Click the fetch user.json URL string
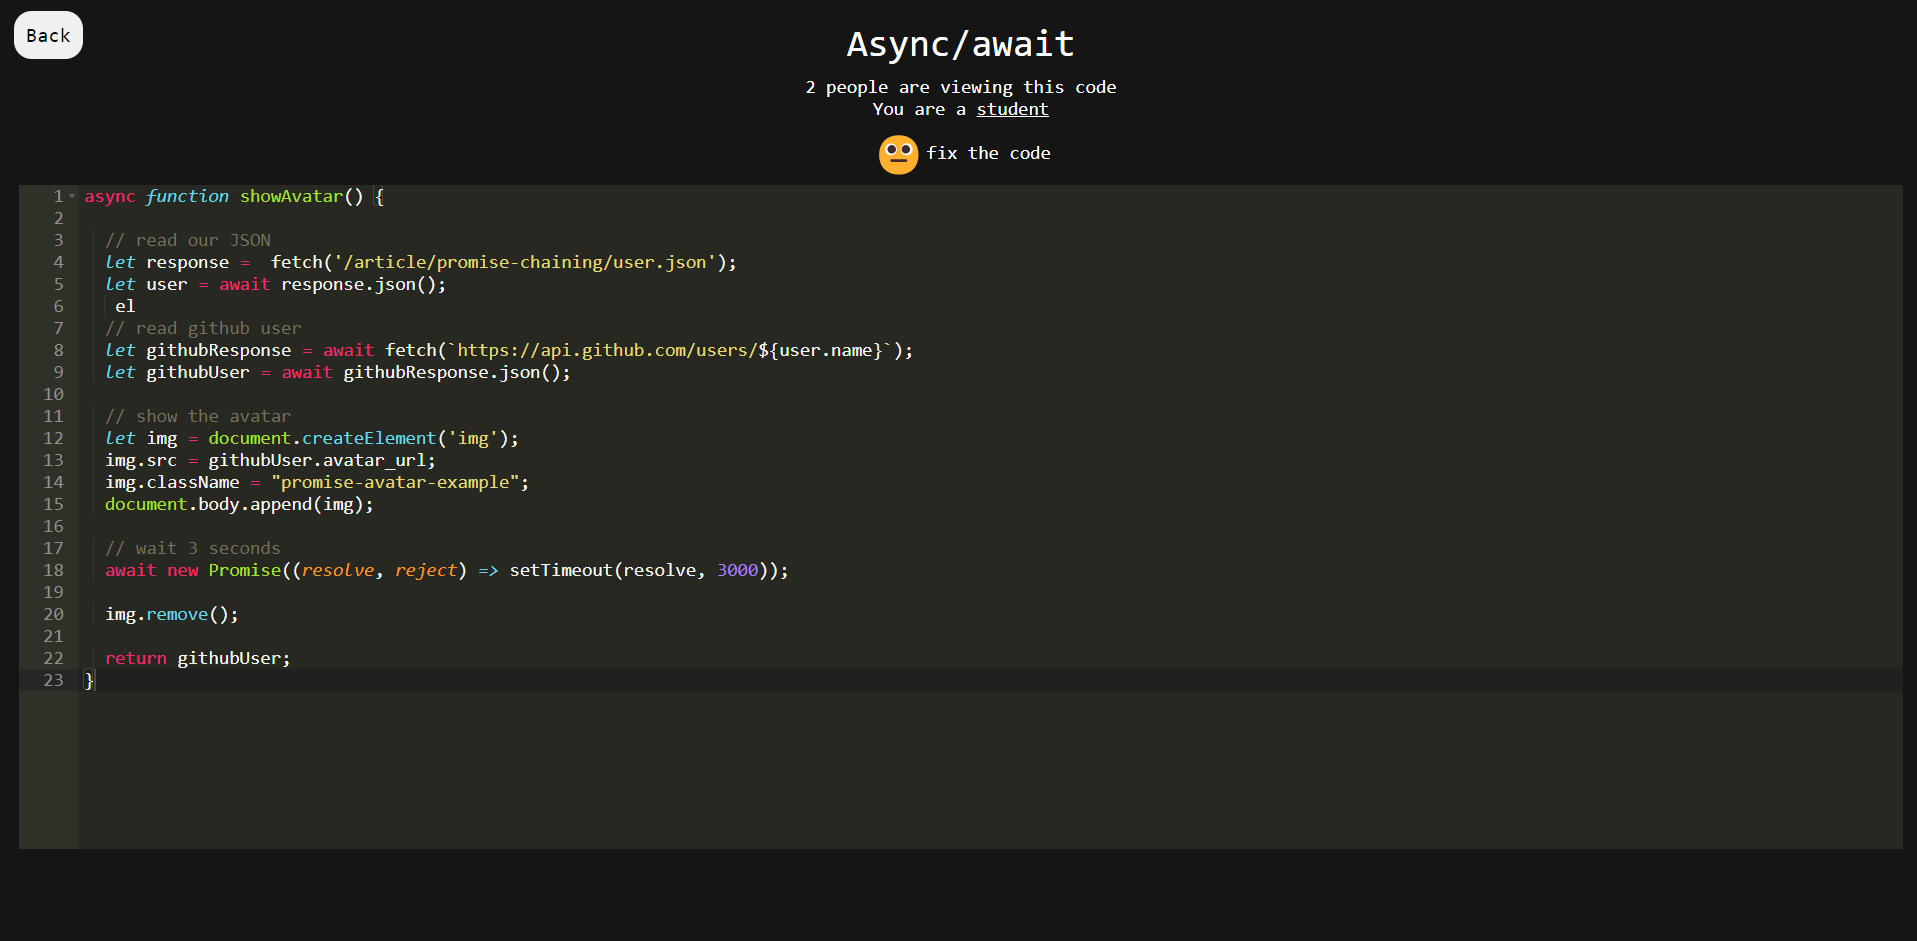 point(525,262)
